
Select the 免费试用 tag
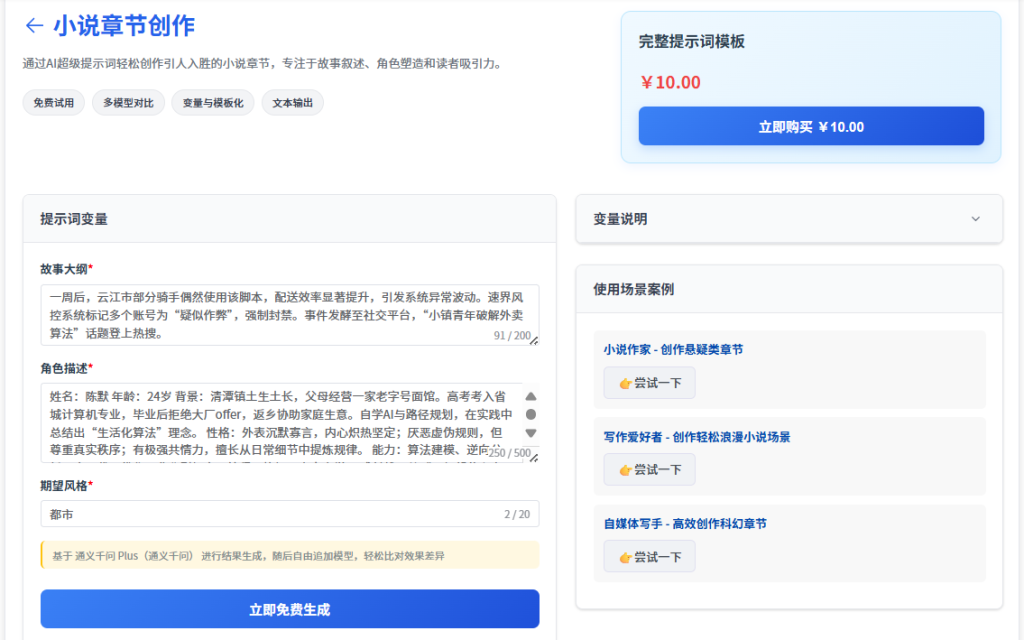(x=53, y=103)
